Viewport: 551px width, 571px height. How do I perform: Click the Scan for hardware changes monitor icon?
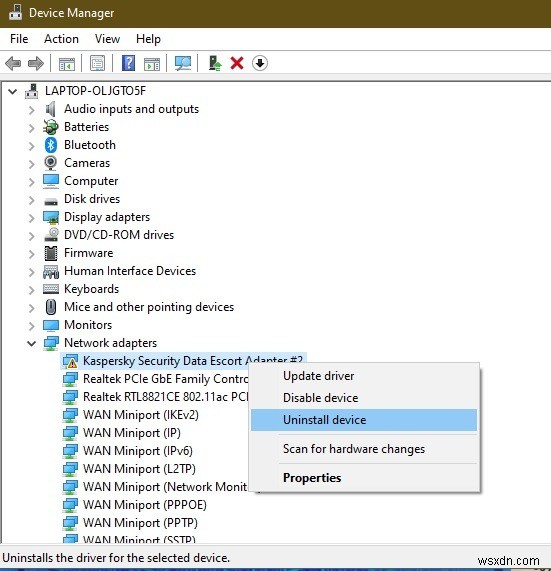[x=183, y=63]
